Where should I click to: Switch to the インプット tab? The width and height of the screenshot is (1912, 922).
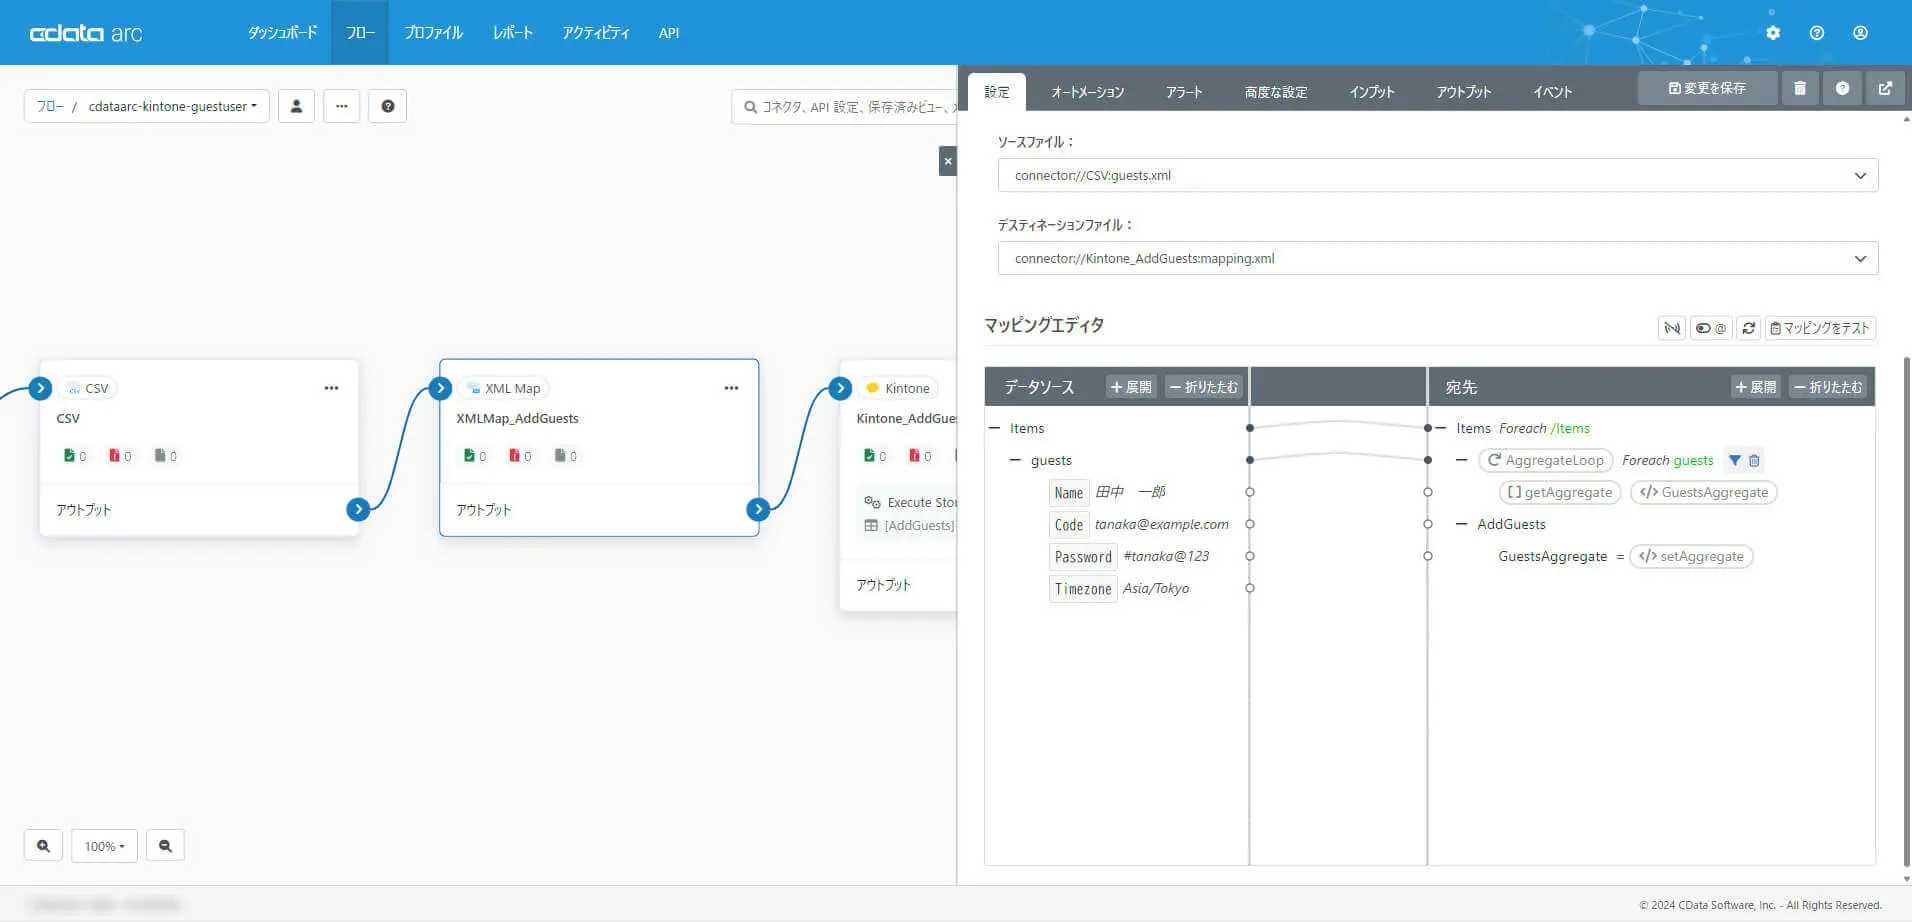coord(1371,92)
